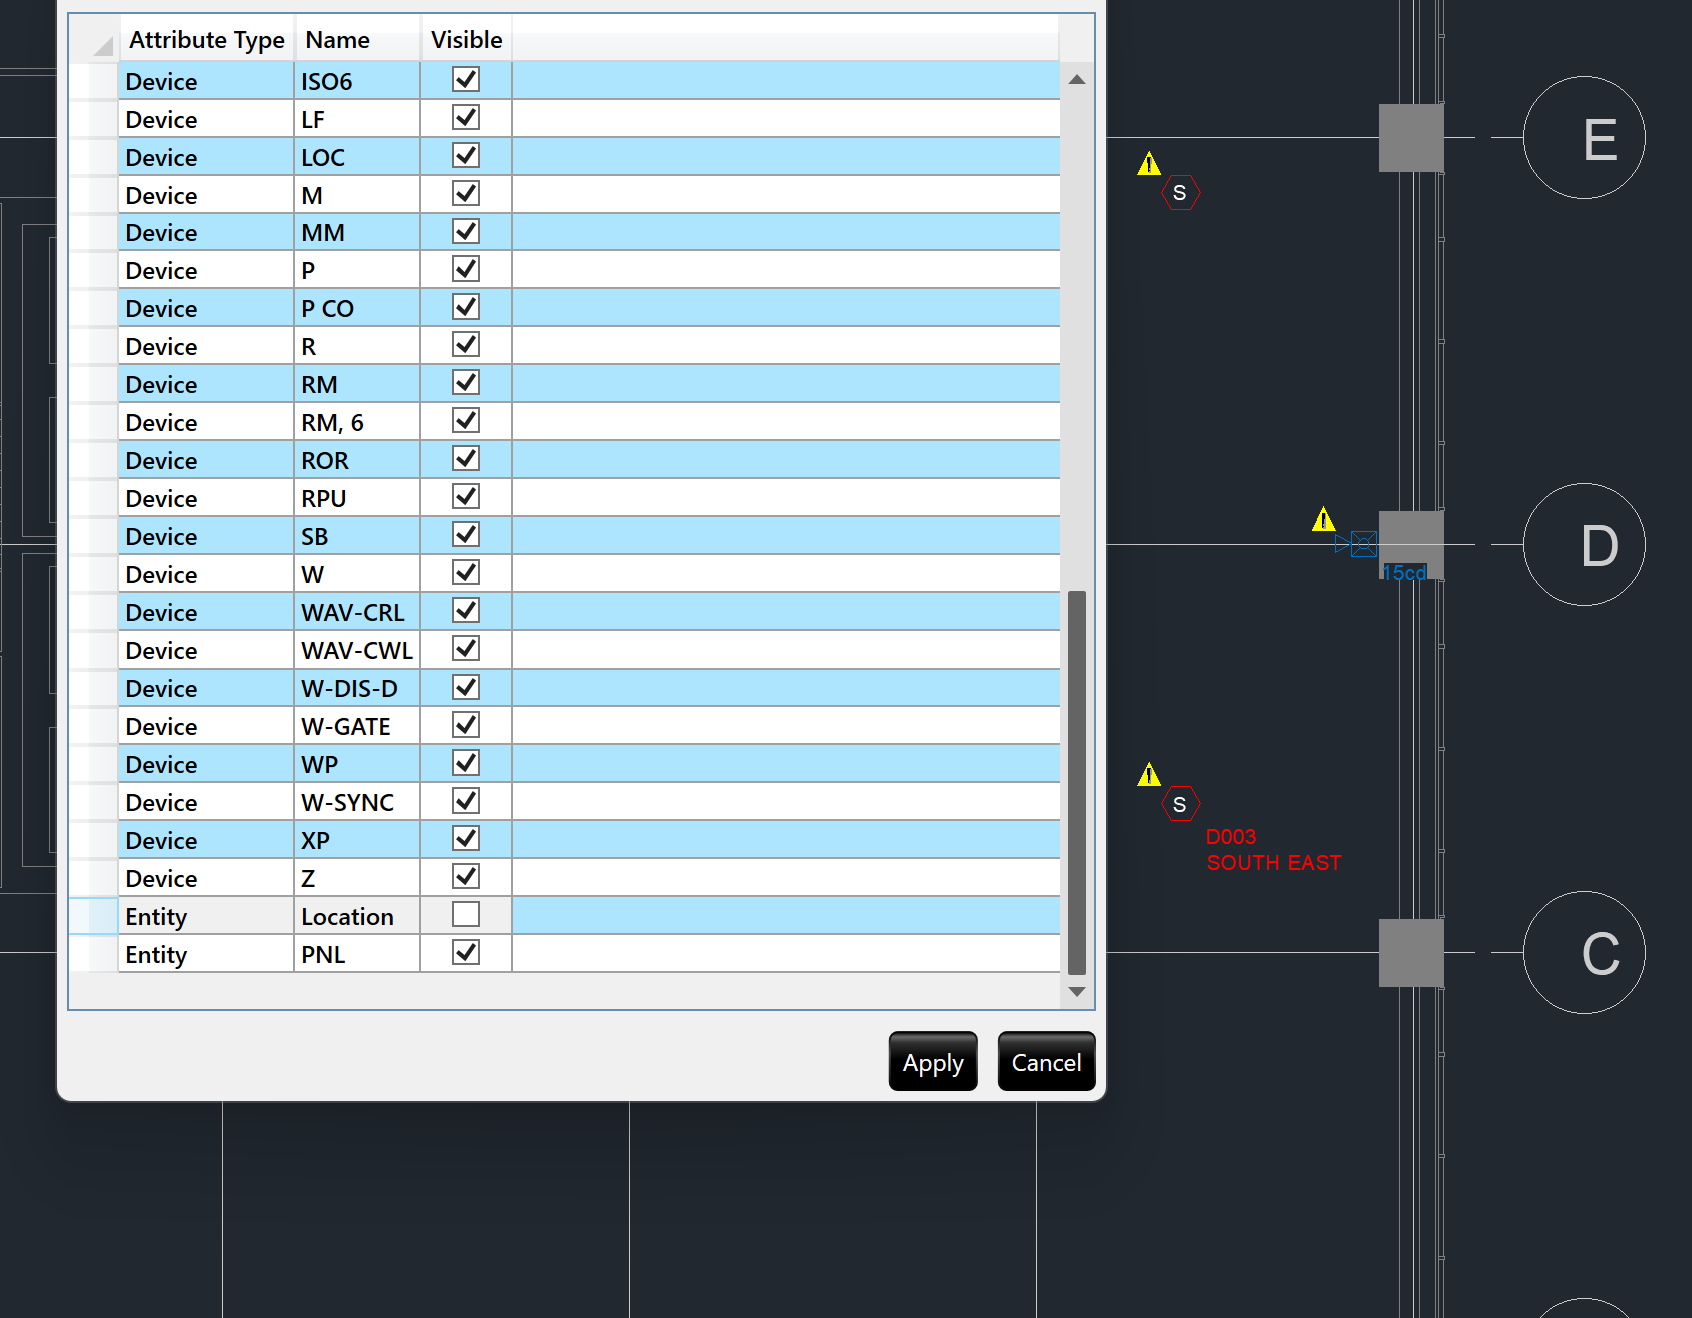Select Entity cell in PNL row
Viewport: 1692px width, 1318px height.
[x=206, y=954]
